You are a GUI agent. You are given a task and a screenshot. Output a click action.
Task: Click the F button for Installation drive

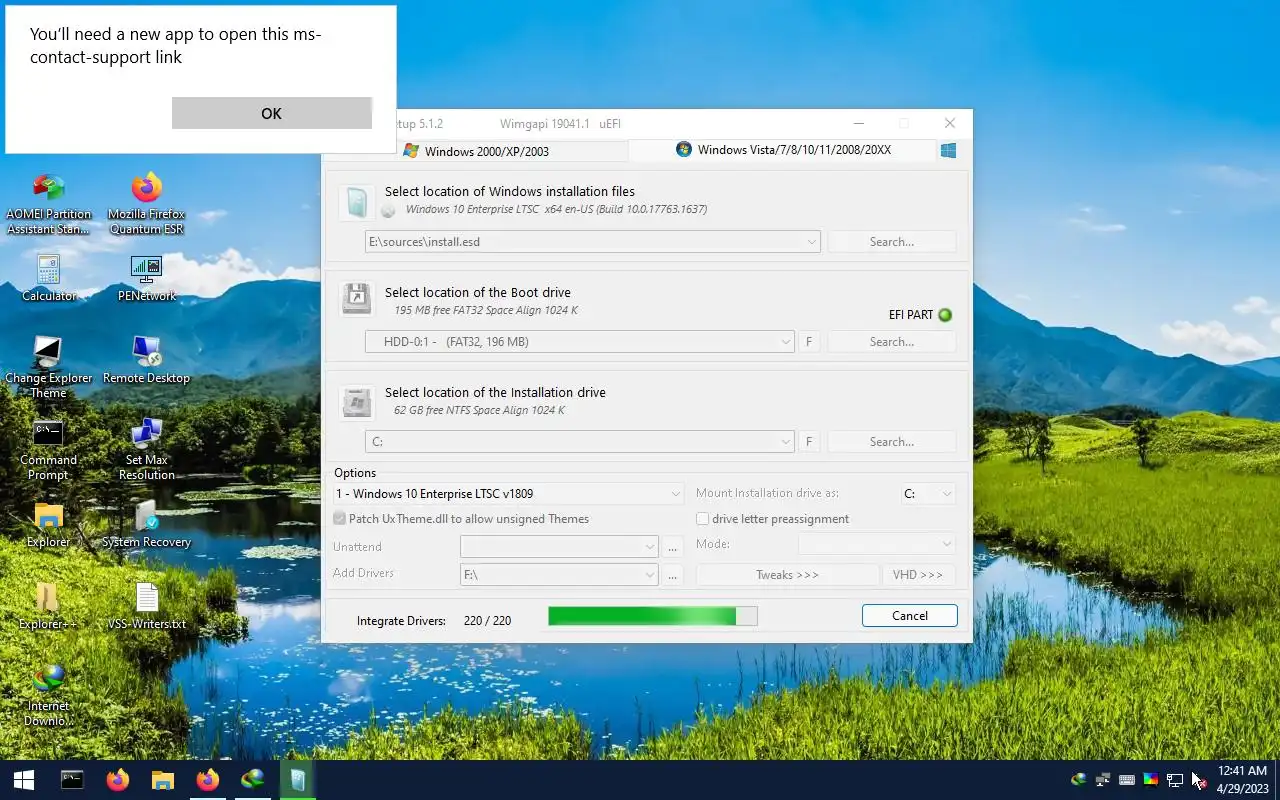[809, 442]
